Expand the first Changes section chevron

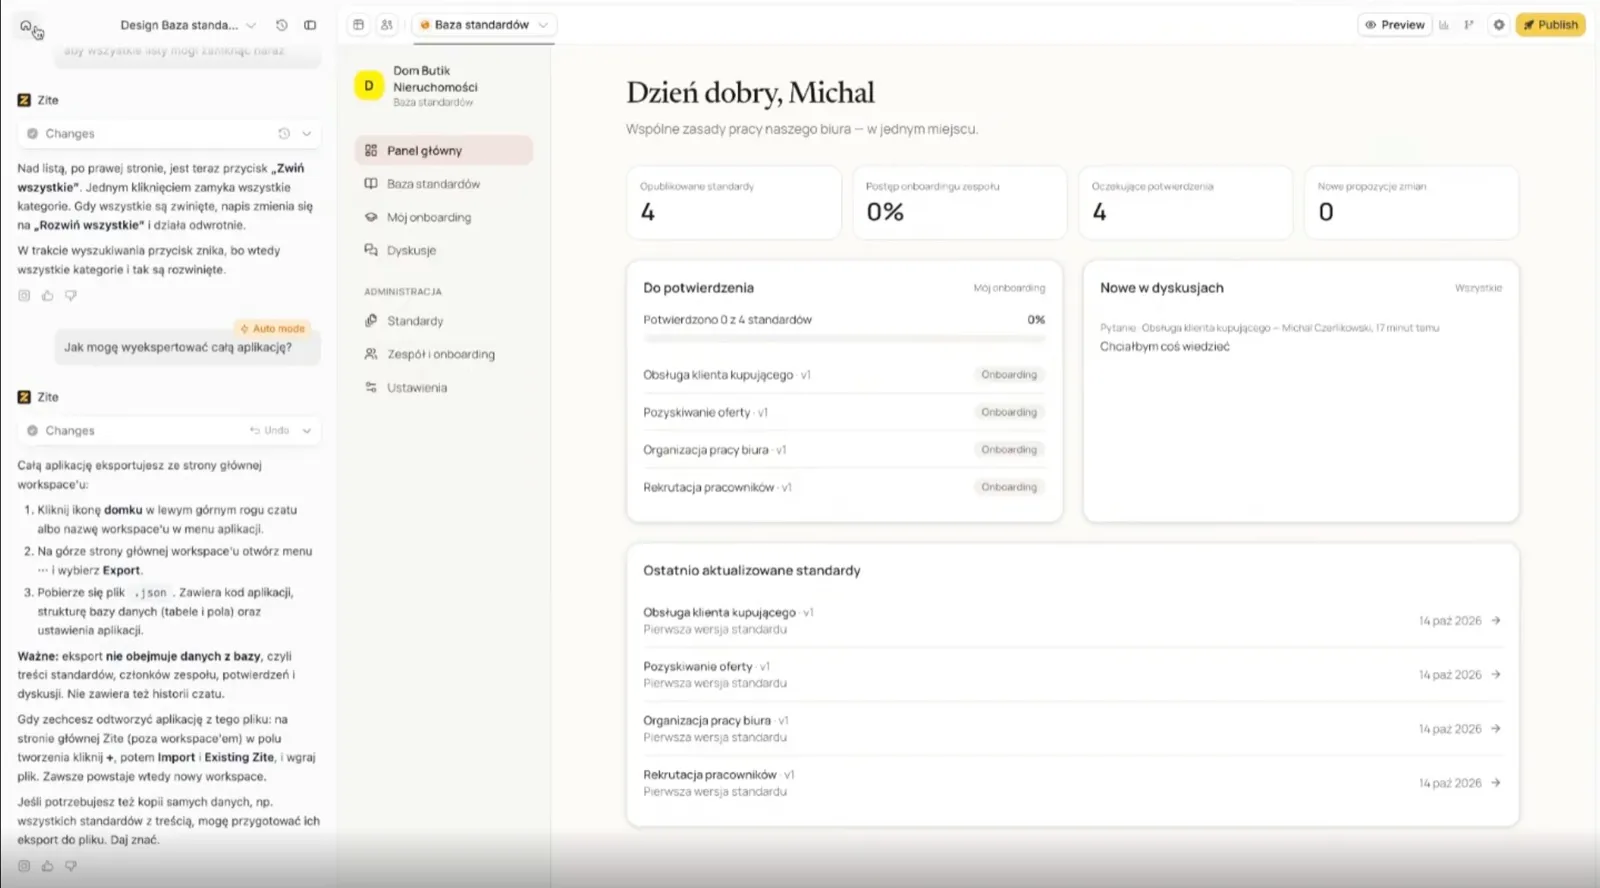point(307,133)
